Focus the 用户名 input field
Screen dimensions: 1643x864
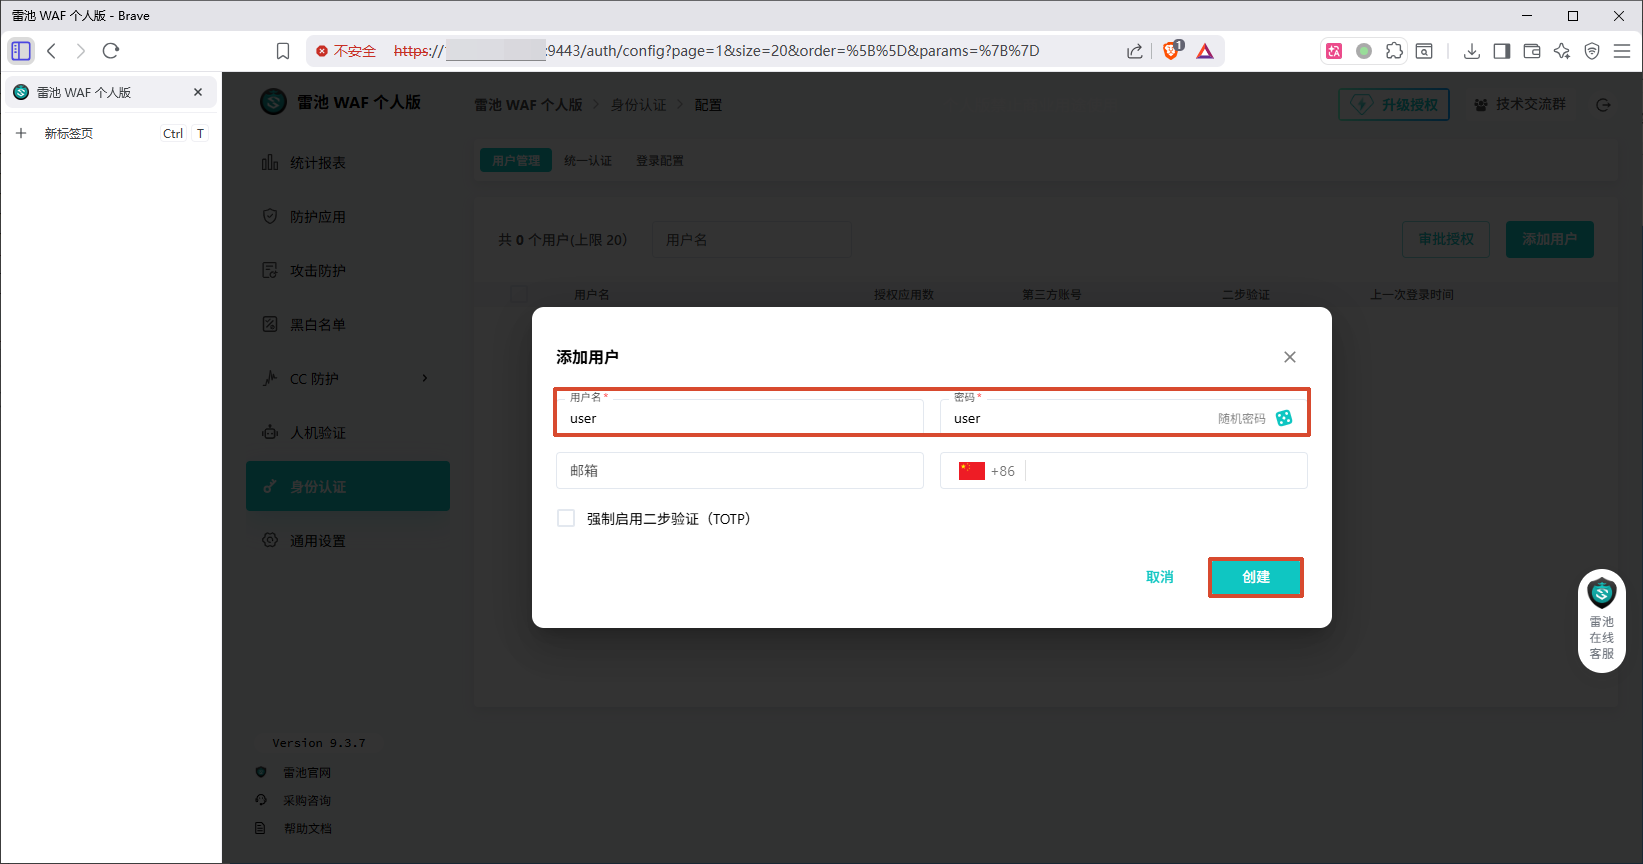point(740,418)
